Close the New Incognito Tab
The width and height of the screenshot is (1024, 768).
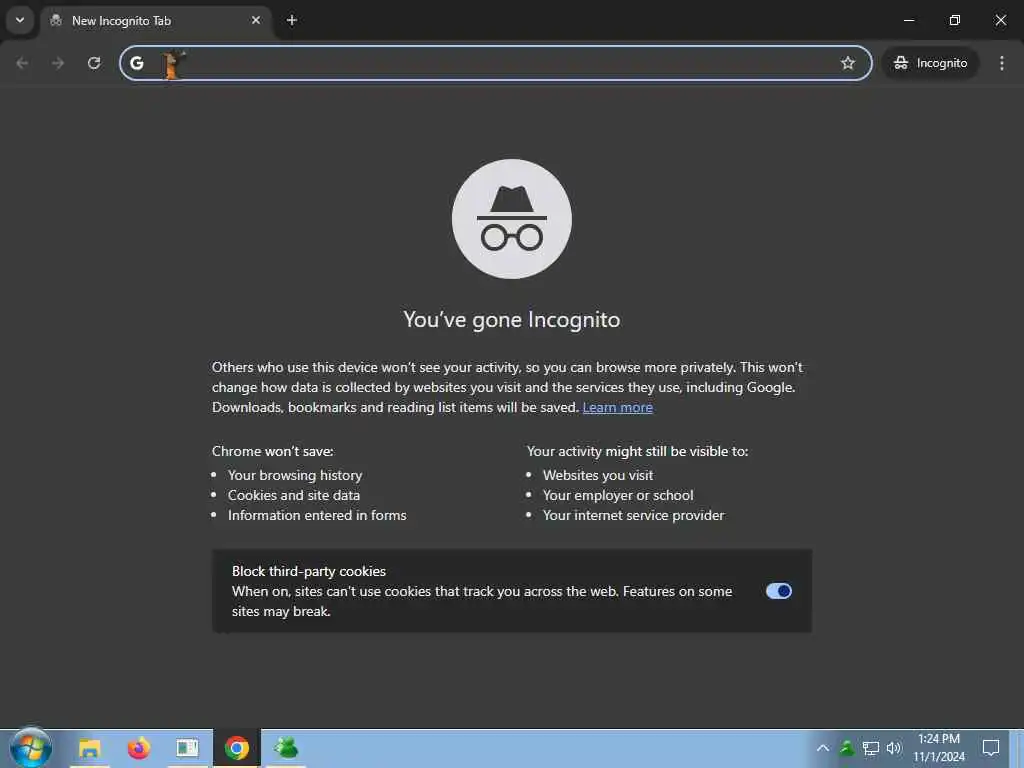click(x=255, y=20)
